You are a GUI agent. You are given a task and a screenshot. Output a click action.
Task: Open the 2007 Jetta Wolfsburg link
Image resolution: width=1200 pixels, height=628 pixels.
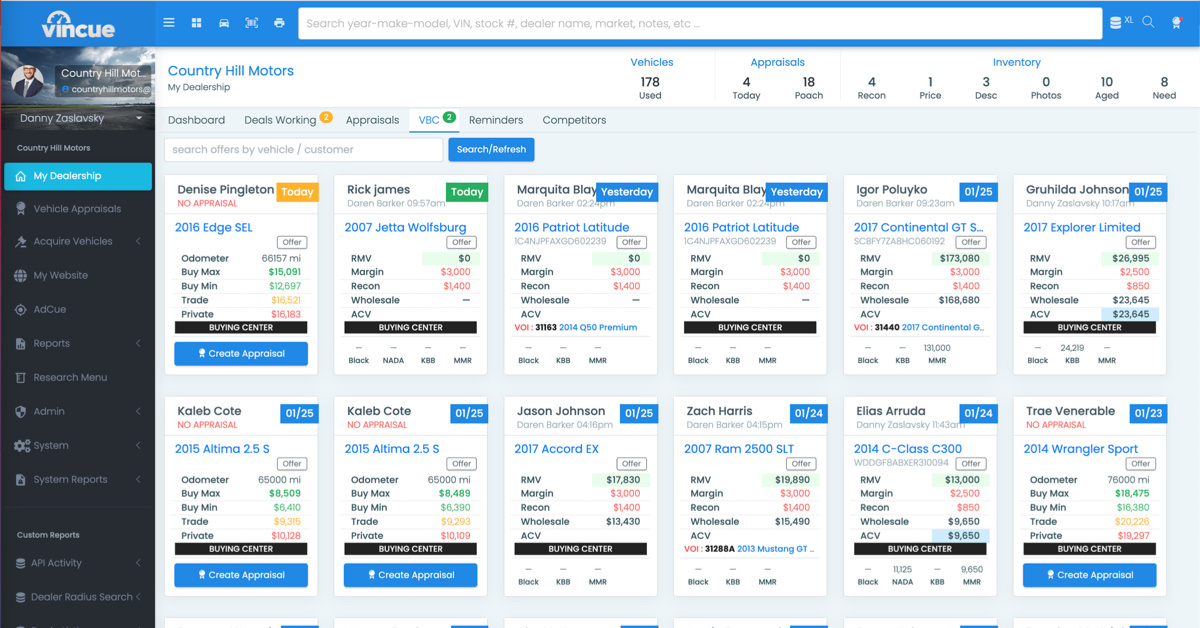point(405,228)
